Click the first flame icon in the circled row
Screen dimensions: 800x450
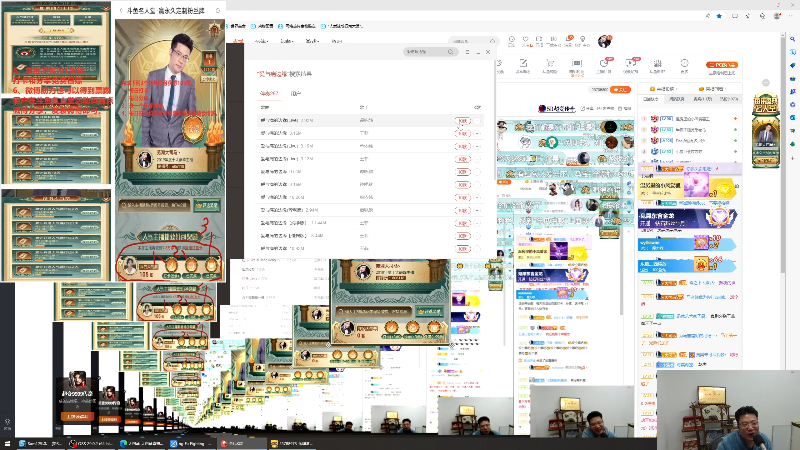(x=171, y=266)
